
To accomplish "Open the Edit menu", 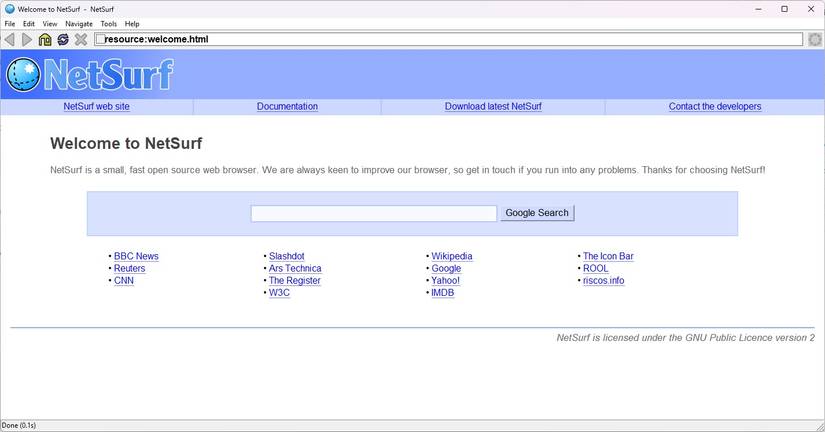I will coord(28,24).
